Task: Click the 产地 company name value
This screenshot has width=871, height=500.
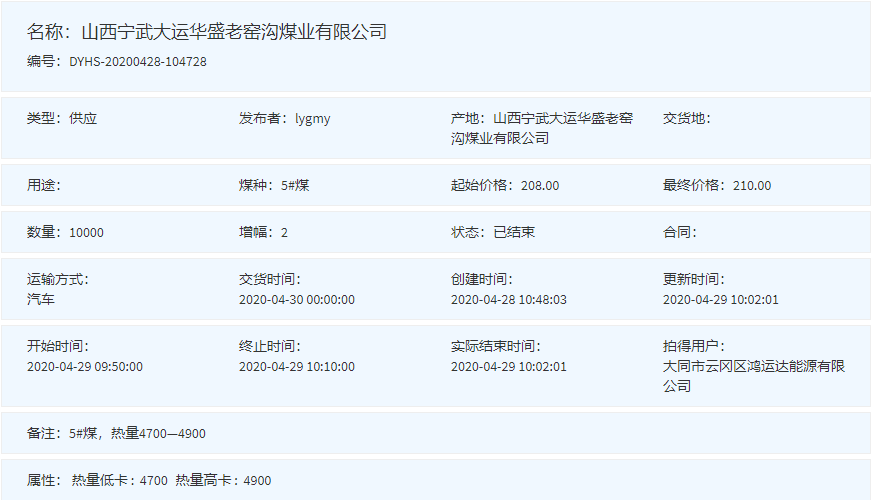Action: tap(542, 128)
